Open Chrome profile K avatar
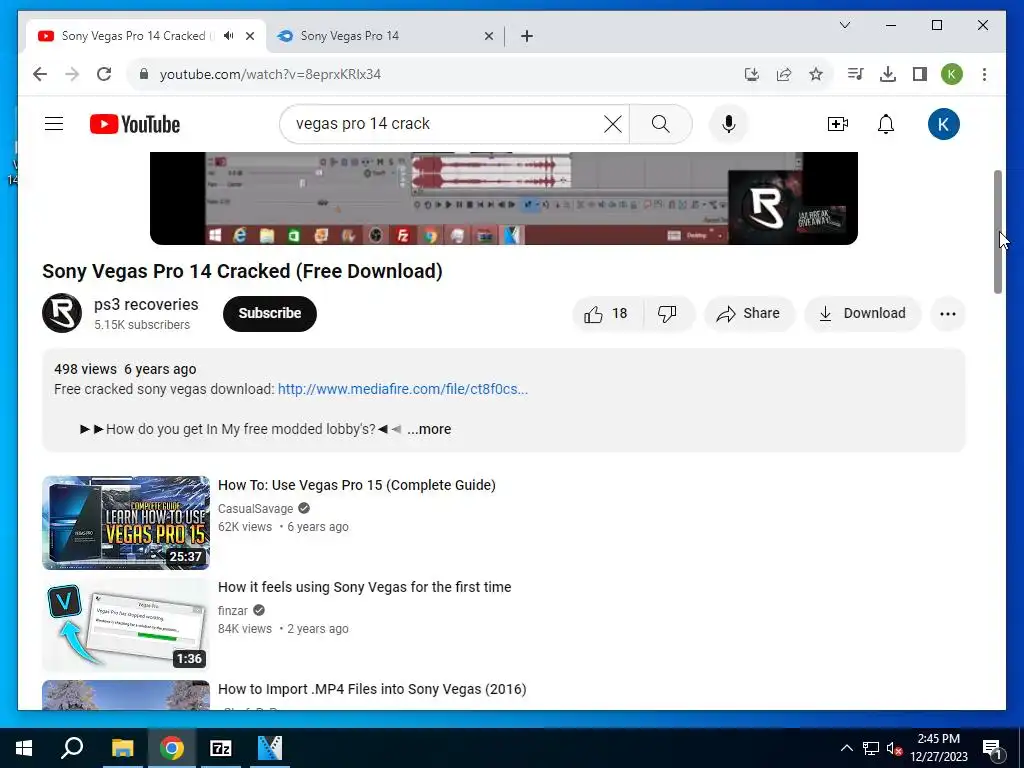1024x768 pixels. 952,74
